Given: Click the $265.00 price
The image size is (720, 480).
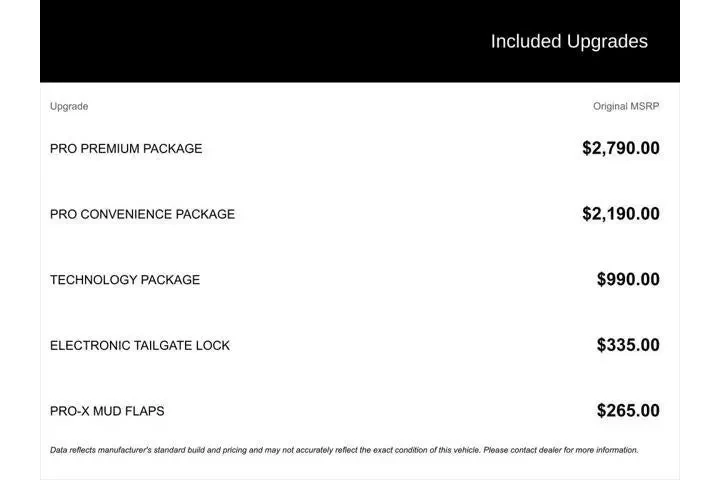Looking at the screenshot, I should 628,411.
